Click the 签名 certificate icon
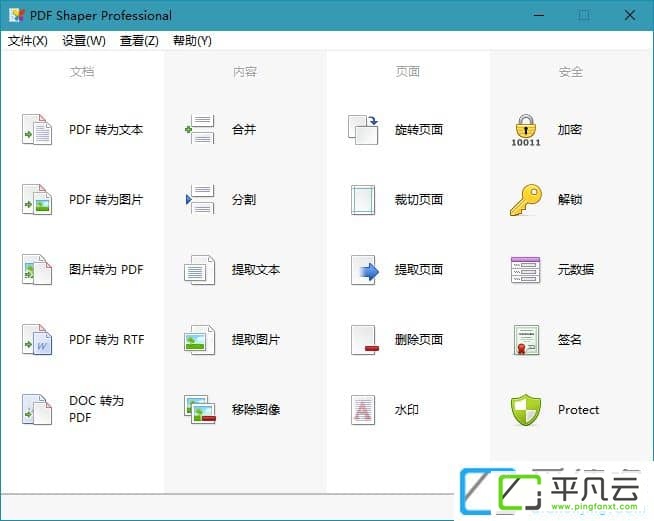 (x=526, y=340)
